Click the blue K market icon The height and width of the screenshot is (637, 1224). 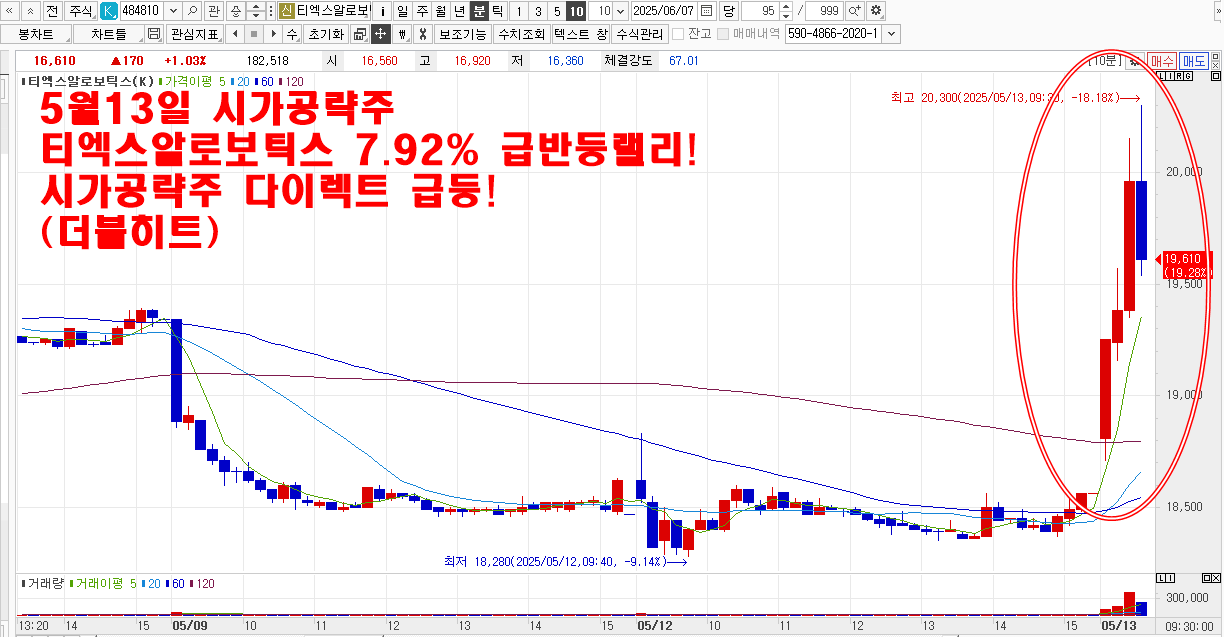[x=108, y=11]
